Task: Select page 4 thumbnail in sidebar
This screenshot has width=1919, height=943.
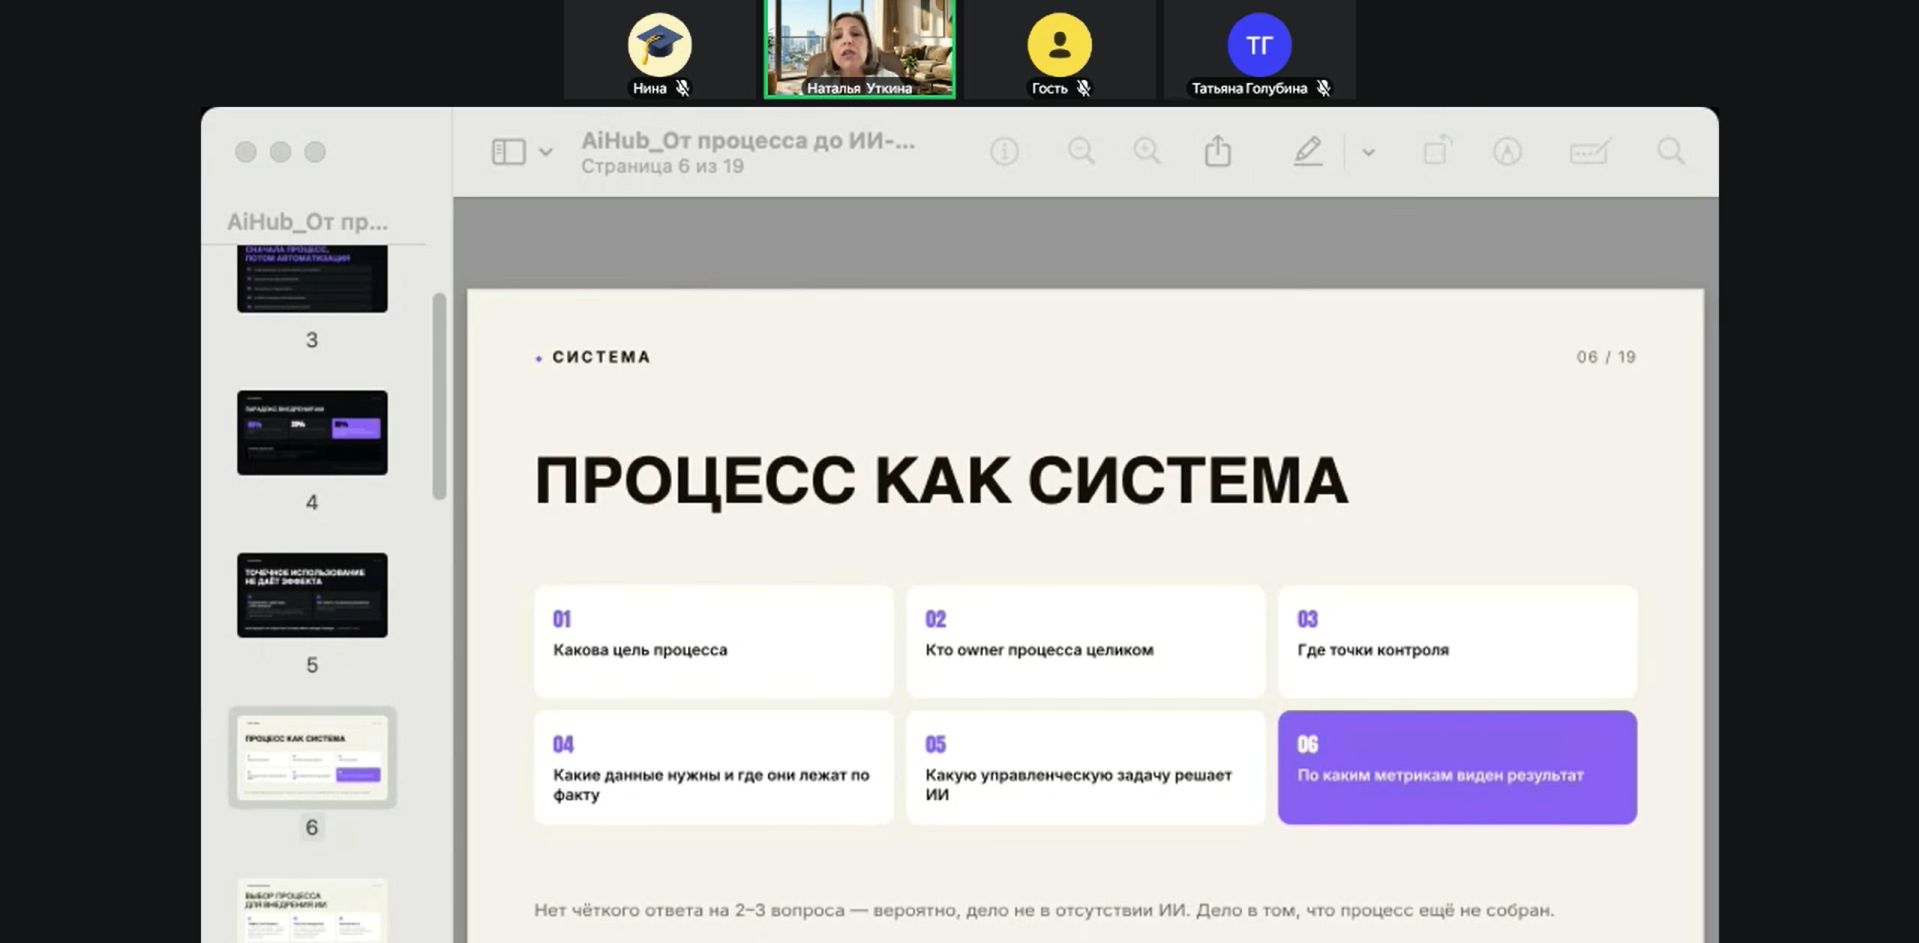Action: click(x=312, y=433)
